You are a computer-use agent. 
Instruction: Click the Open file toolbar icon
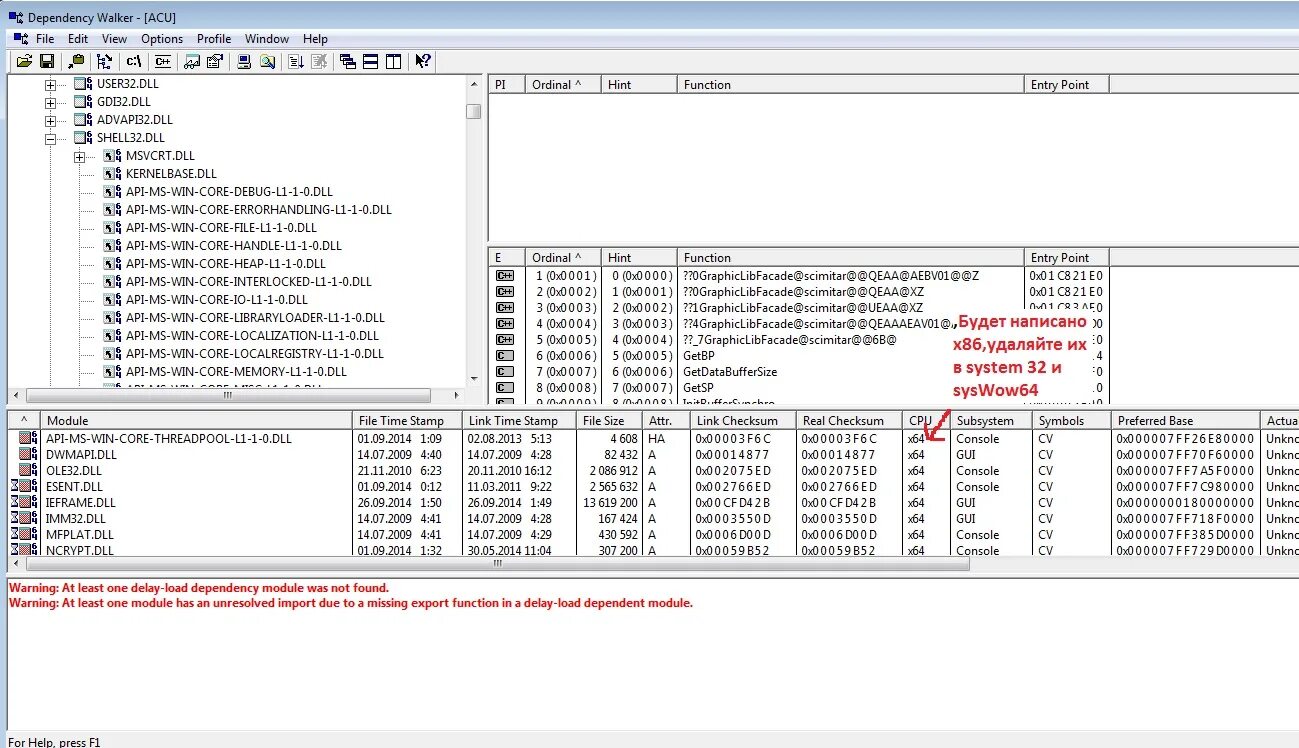click(25, 61)
